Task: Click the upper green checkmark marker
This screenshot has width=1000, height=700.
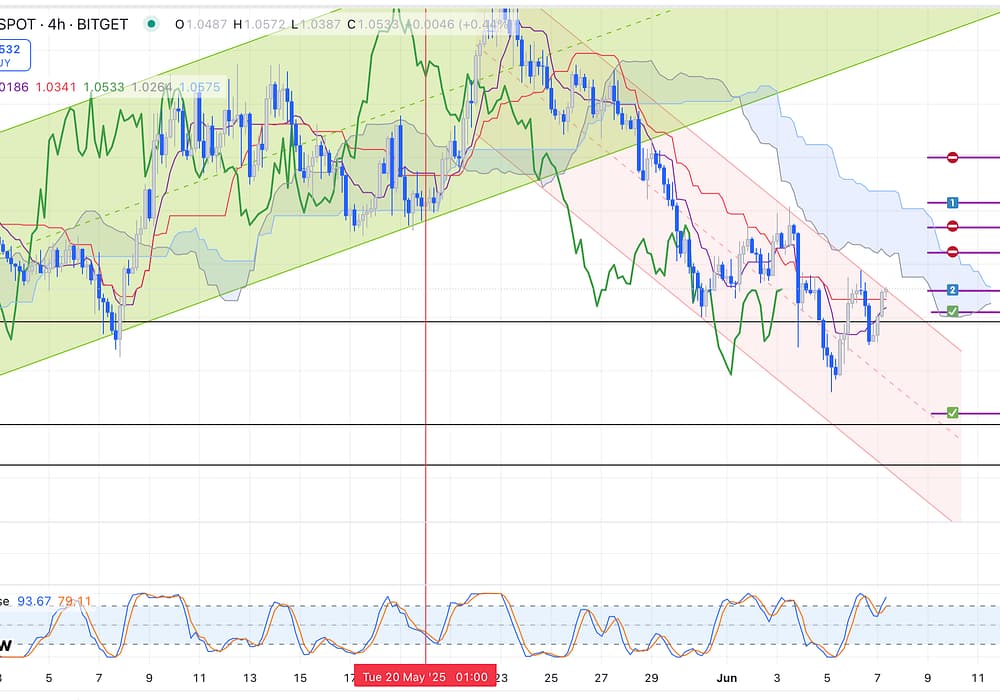Action: [953, 312]
